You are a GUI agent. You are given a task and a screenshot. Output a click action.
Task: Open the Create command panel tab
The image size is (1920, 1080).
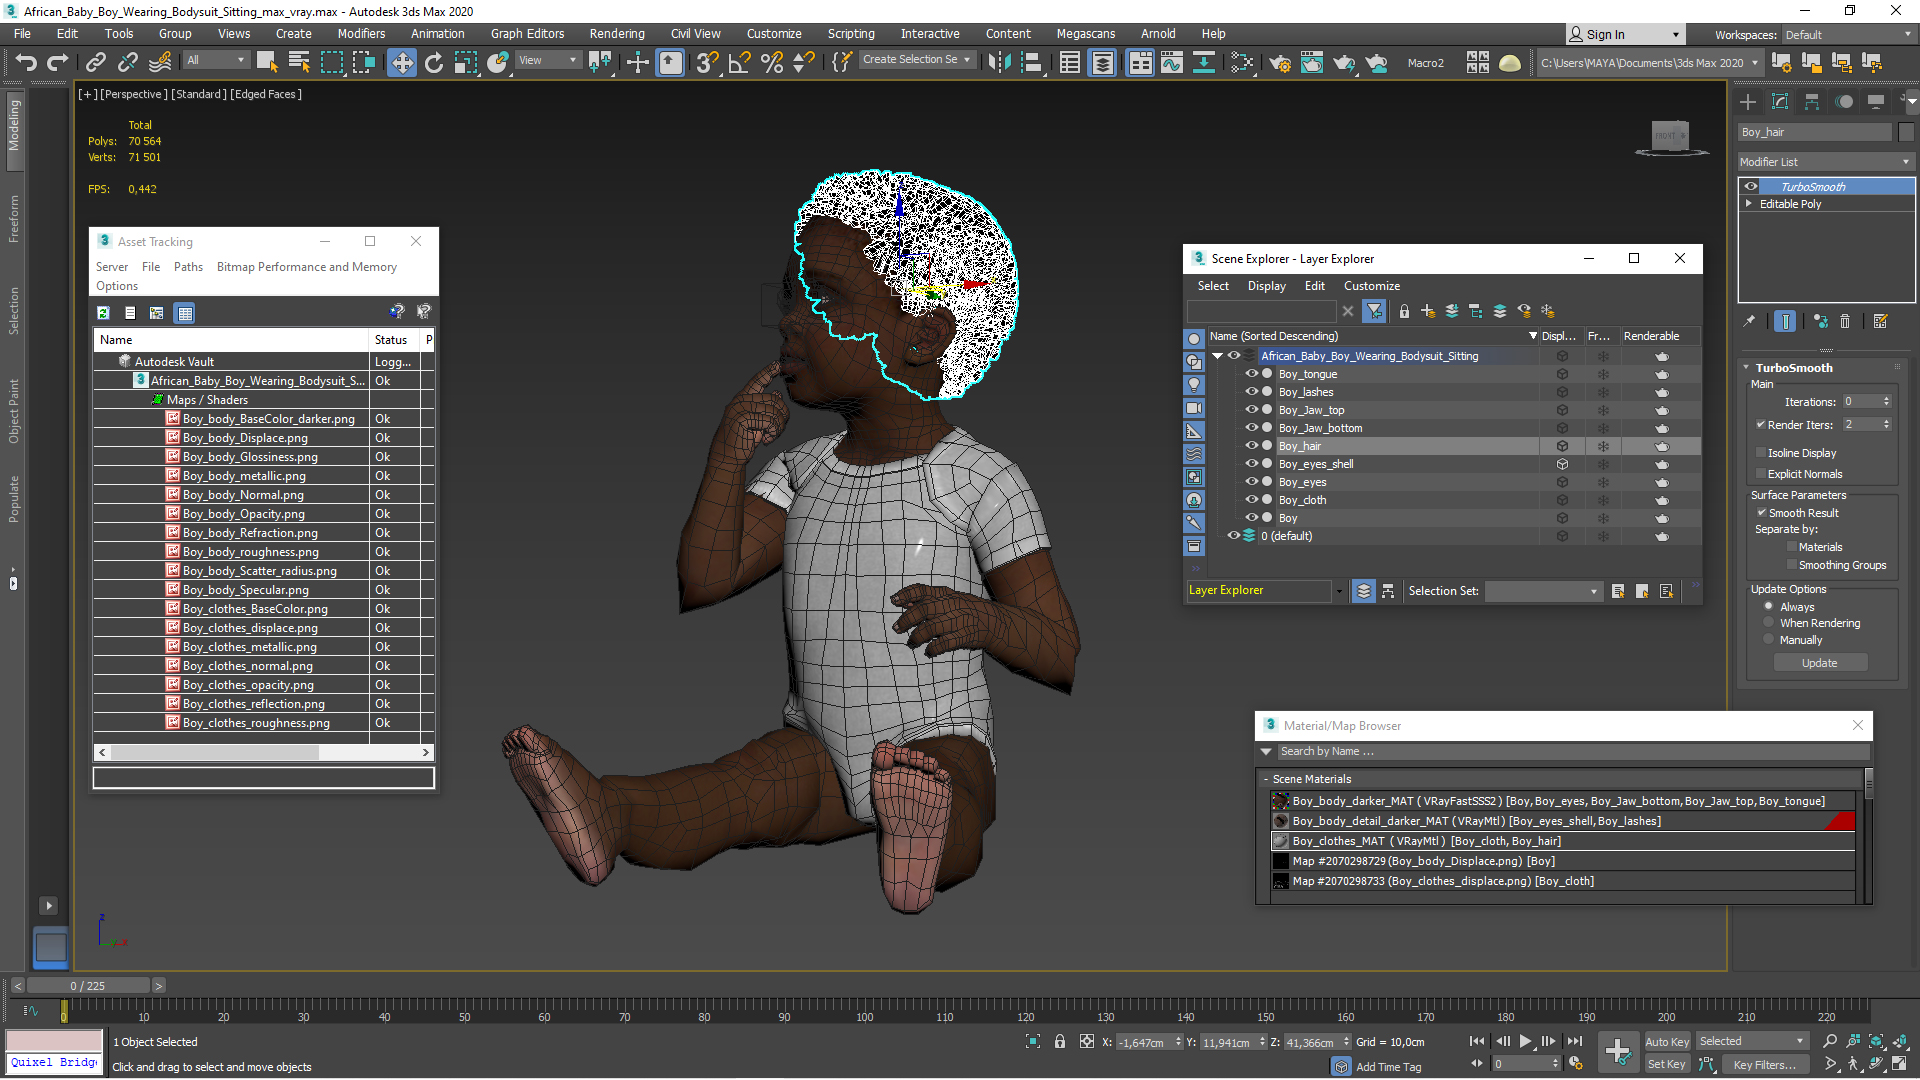pos(1748,102)
